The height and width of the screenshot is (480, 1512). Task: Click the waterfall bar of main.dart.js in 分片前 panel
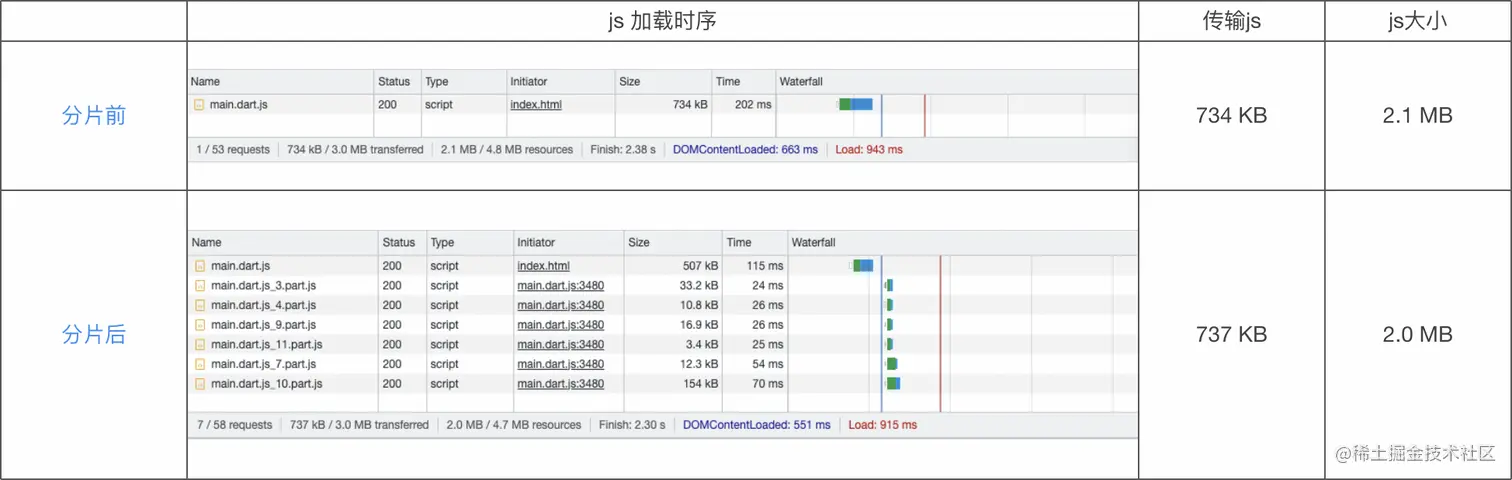856,104
